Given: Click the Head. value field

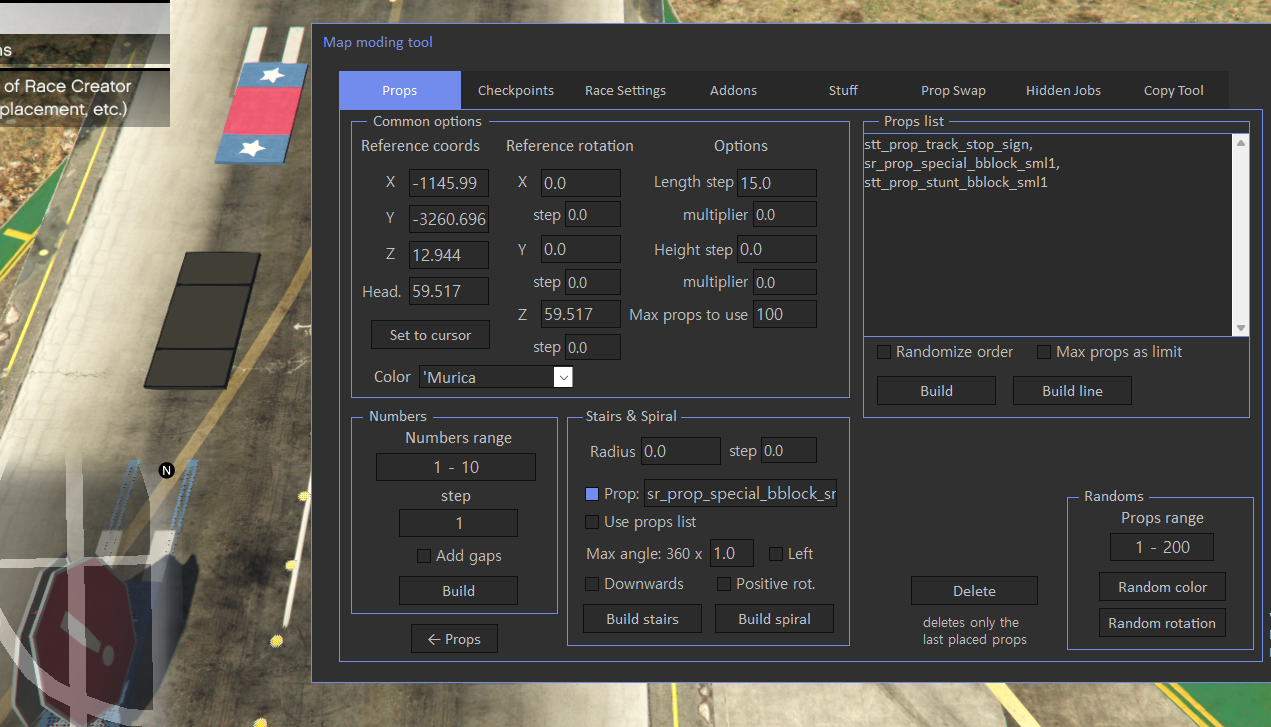Looking at the screenshot, I should point(449,291).
